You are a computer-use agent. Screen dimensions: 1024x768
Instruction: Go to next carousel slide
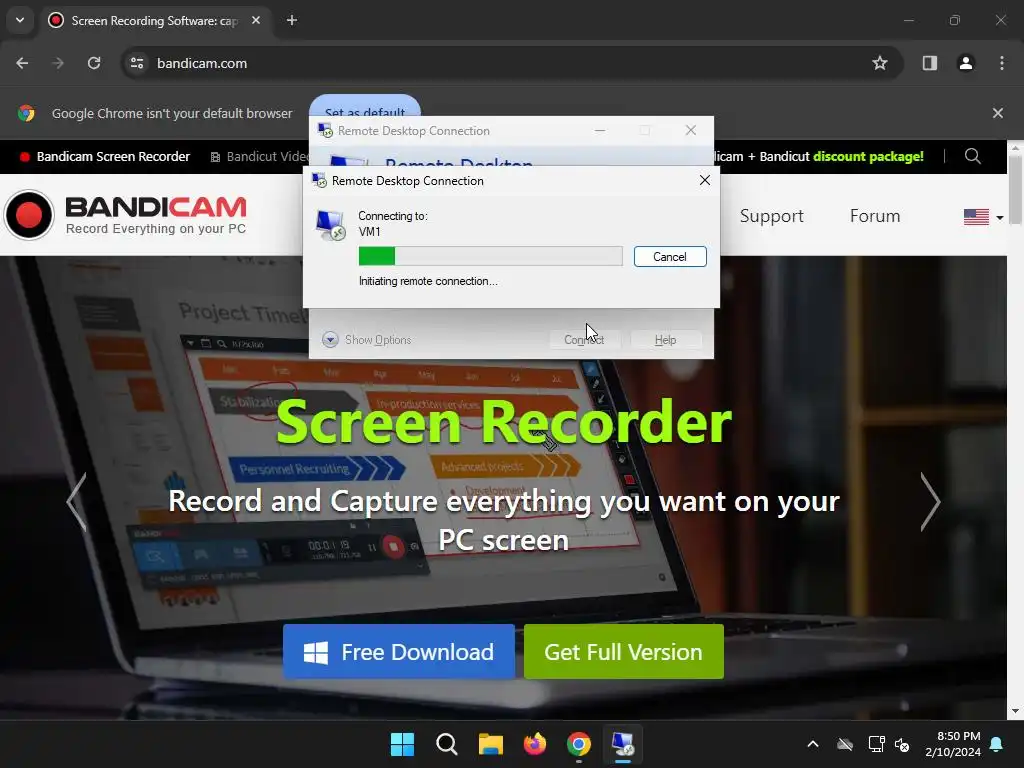point(930,502)
